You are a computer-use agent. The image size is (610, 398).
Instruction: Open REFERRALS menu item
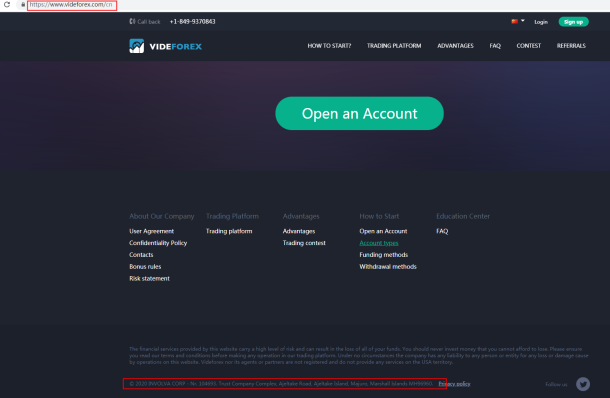click(571, 46)
